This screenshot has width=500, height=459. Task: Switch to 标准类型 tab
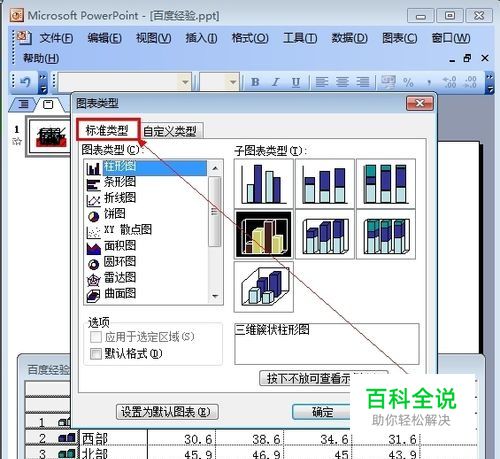(x=107, y=130)
